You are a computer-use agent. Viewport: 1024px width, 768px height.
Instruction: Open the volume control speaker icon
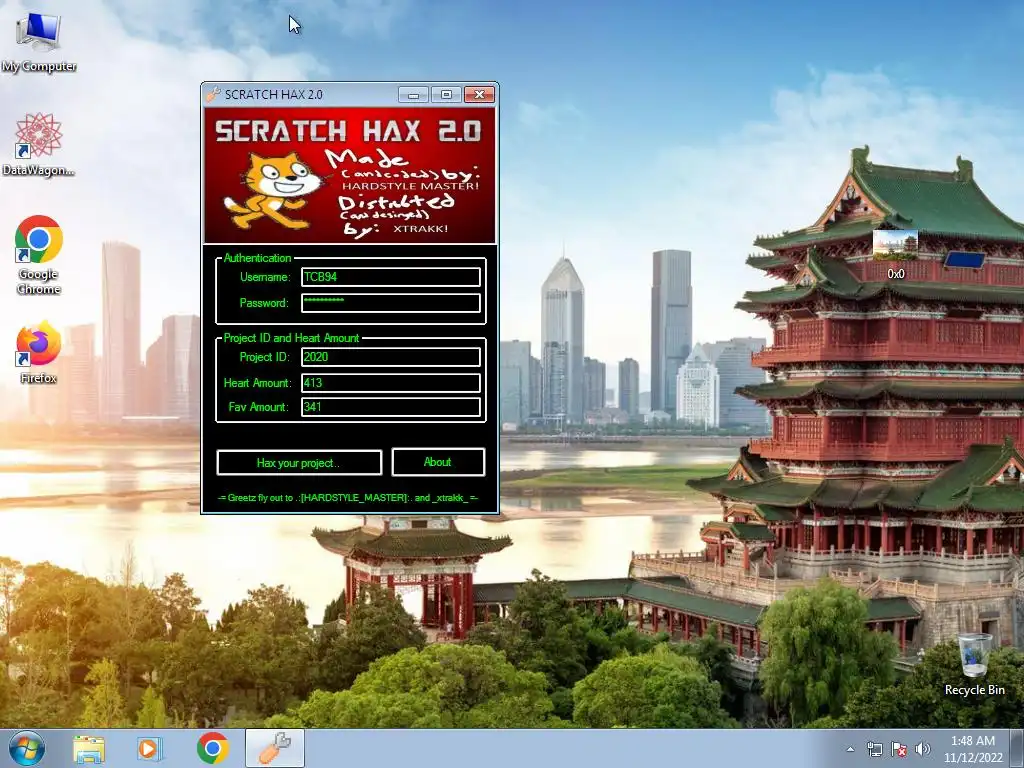coord(922,750)
